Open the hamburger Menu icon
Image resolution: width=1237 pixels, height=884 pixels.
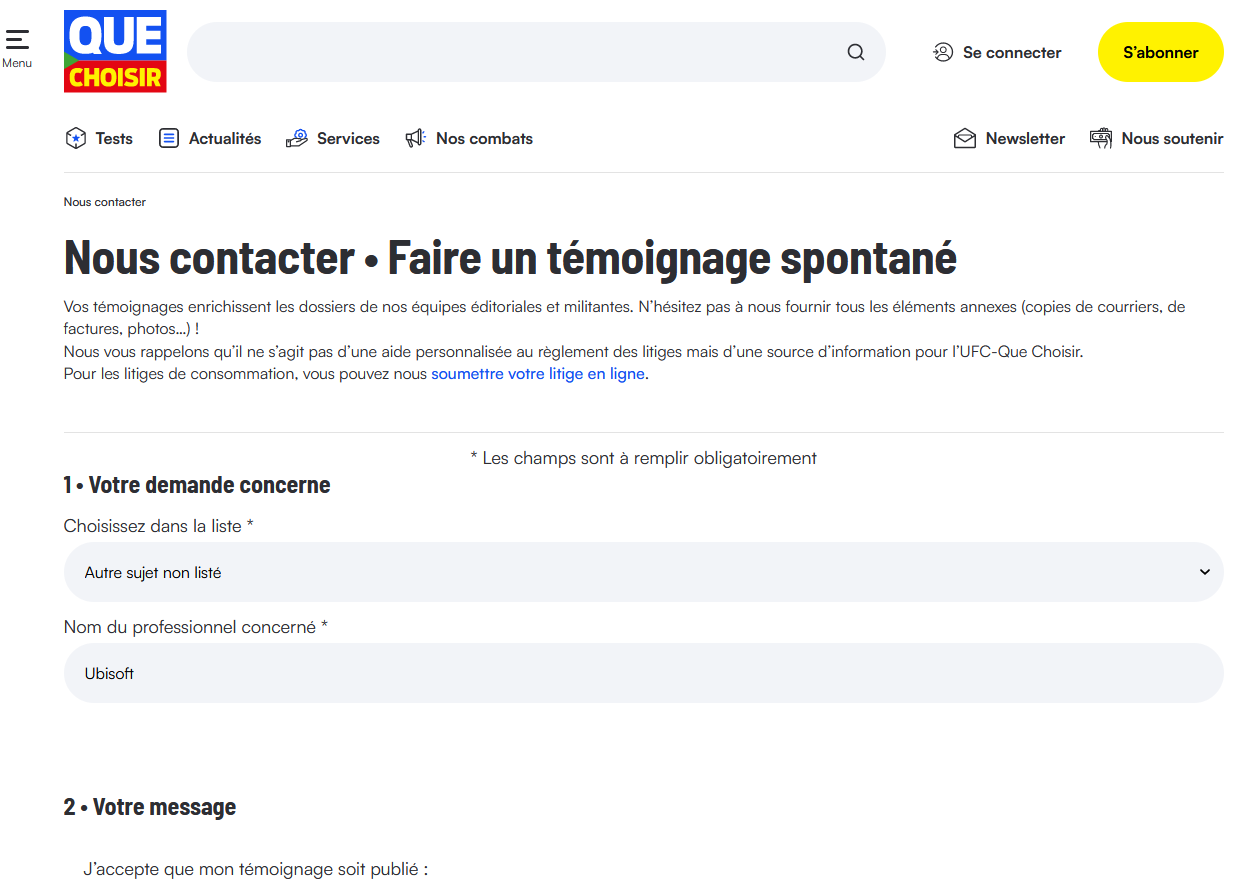coord(17,40)
